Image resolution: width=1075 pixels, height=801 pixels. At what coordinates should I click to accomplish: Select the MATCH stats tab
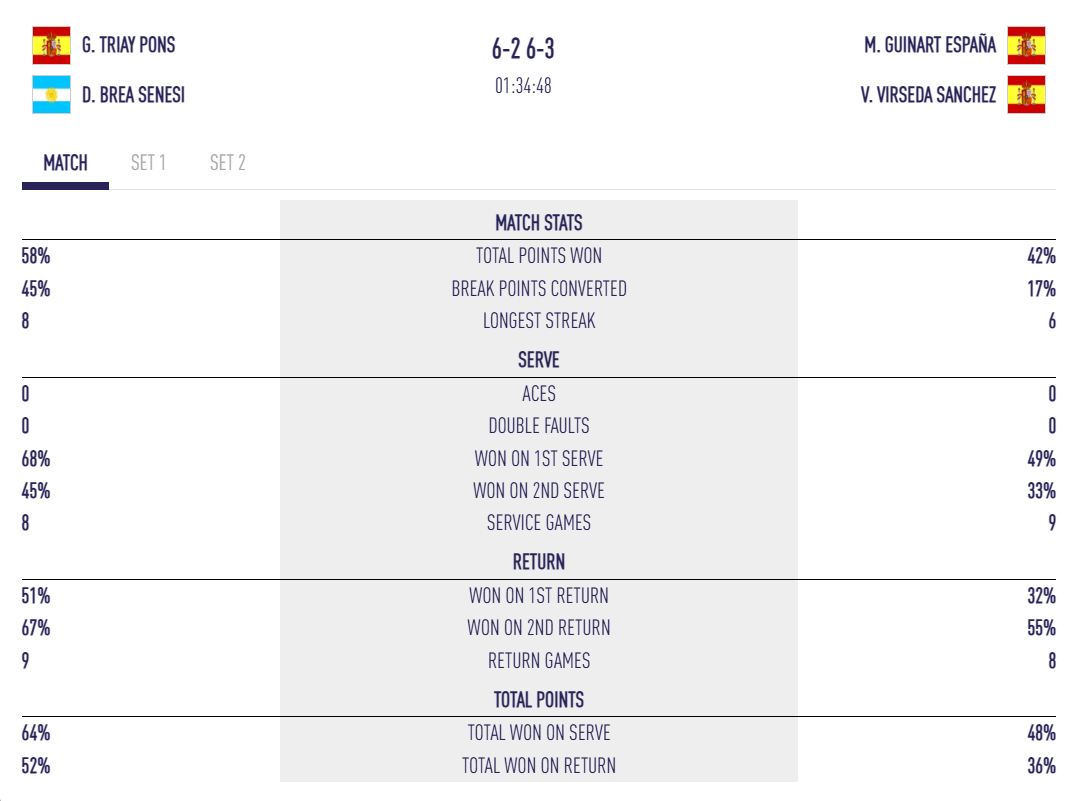click(x=65, y=163)
